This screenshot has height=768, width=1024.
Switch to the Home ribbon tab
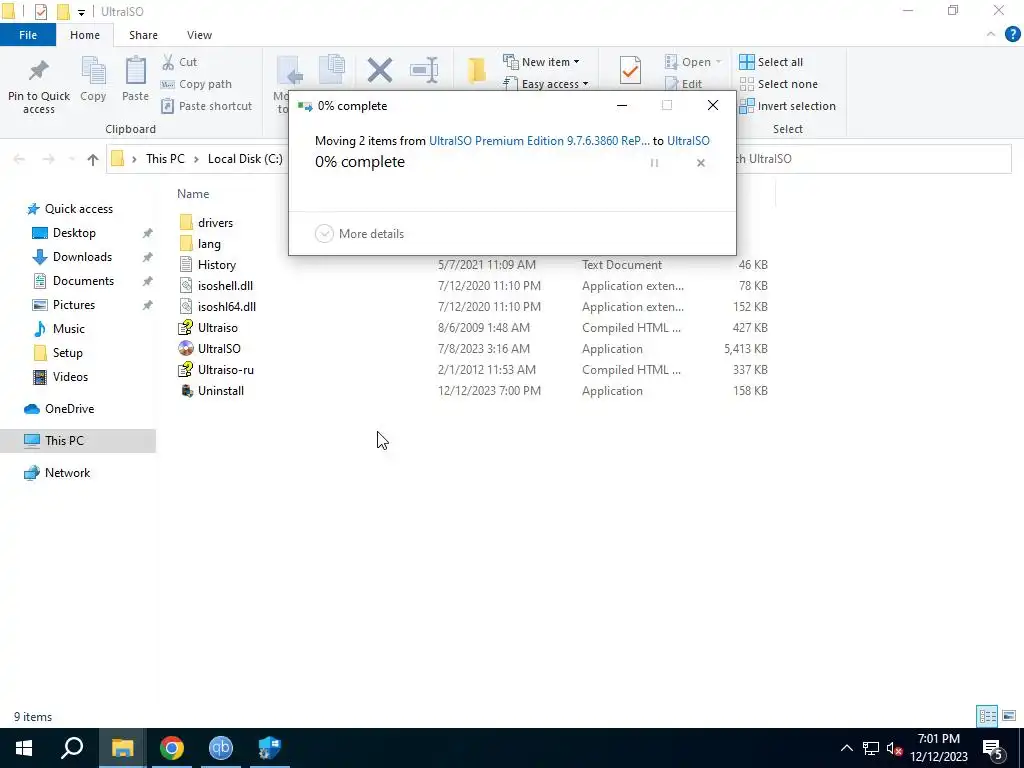coord(85,35)
